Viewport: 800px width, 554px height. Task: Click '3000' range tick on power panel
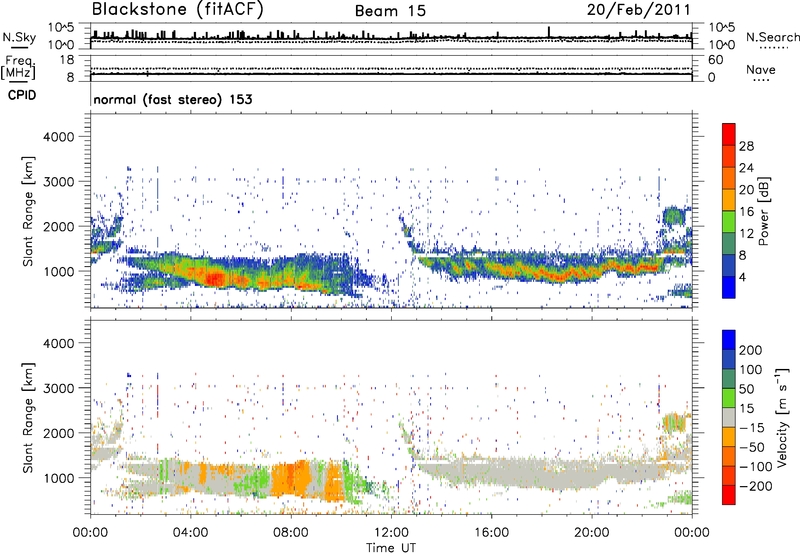click(x=58, y=182)
